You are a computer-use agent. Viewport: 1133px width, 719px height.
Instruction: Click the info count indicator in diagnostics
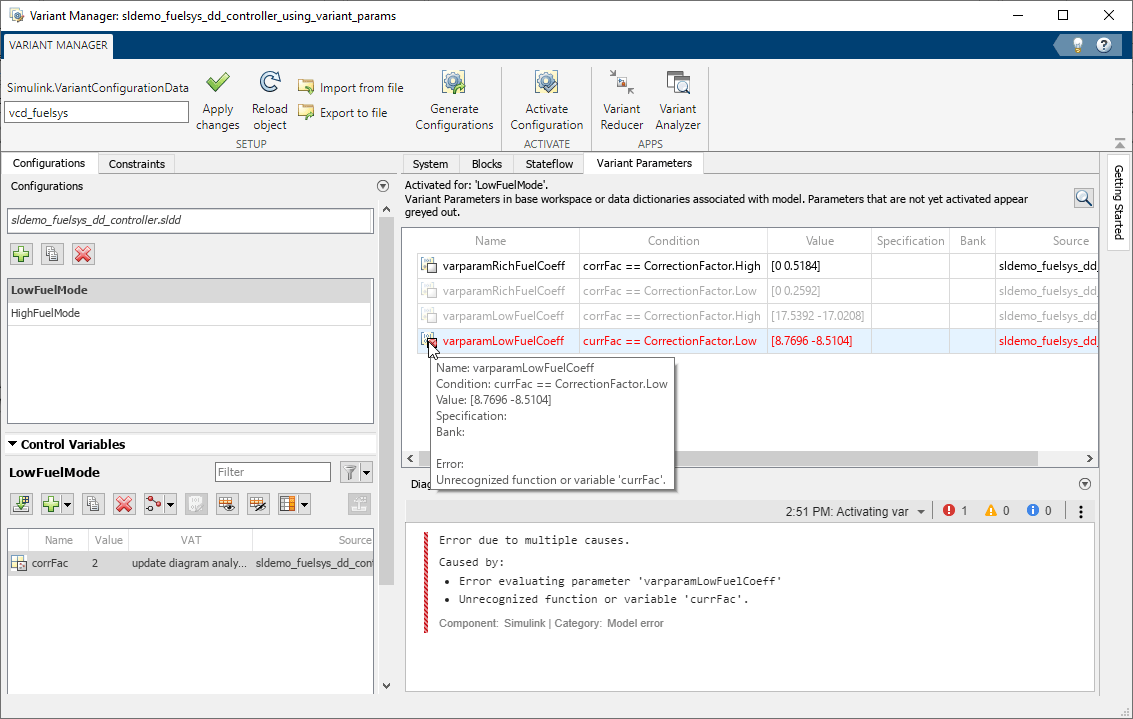(1039, 511)
